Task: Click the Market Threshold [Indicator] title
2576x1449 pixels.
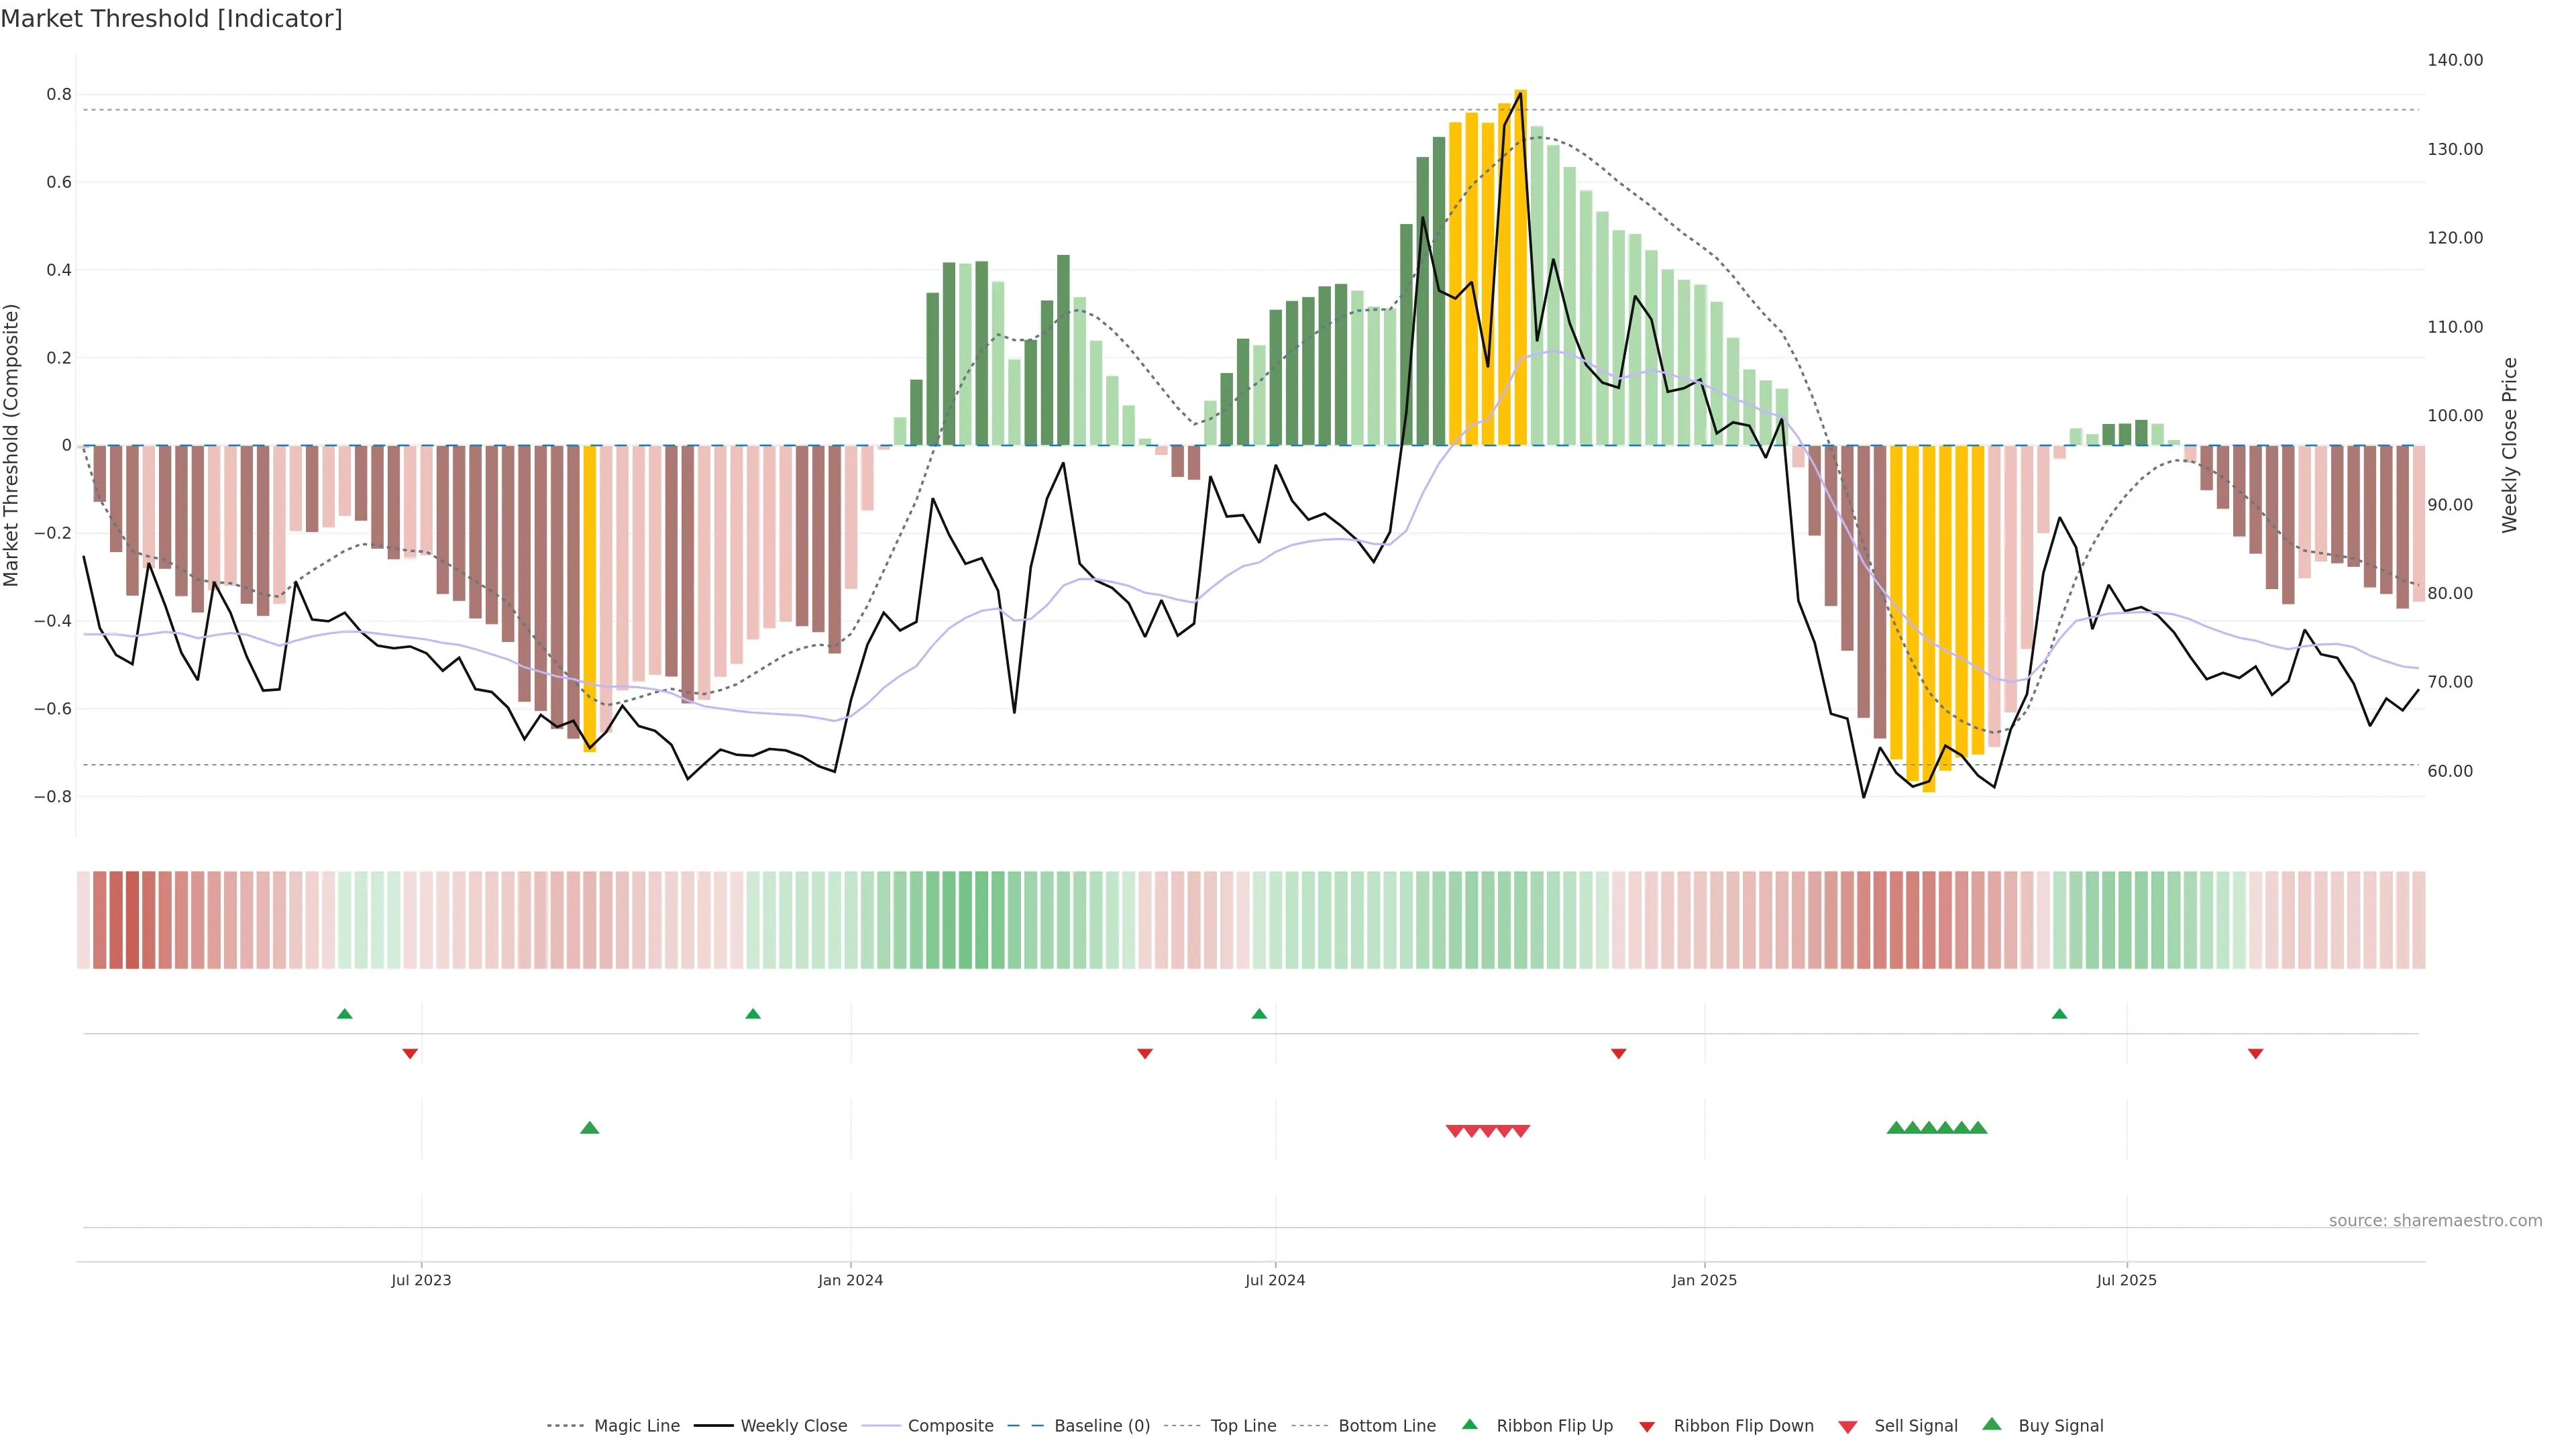Action: coord(171,19)
